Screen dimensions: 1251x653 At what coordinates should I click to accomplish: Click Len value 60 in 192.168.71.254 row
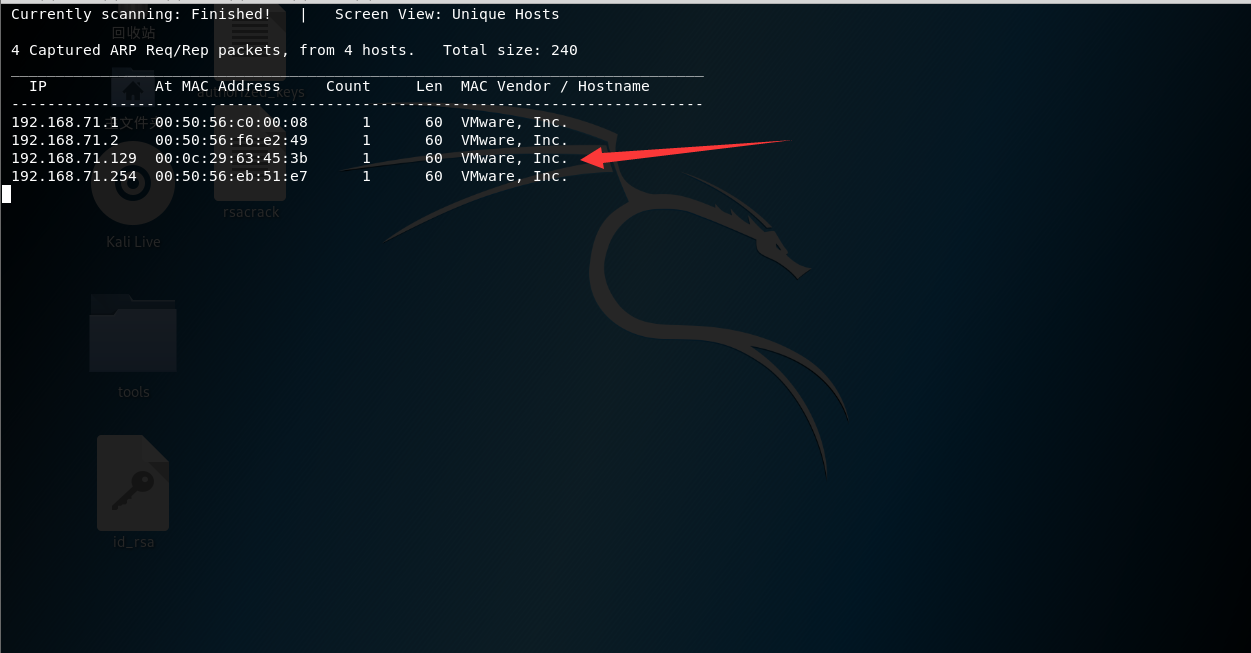point(433,176)
